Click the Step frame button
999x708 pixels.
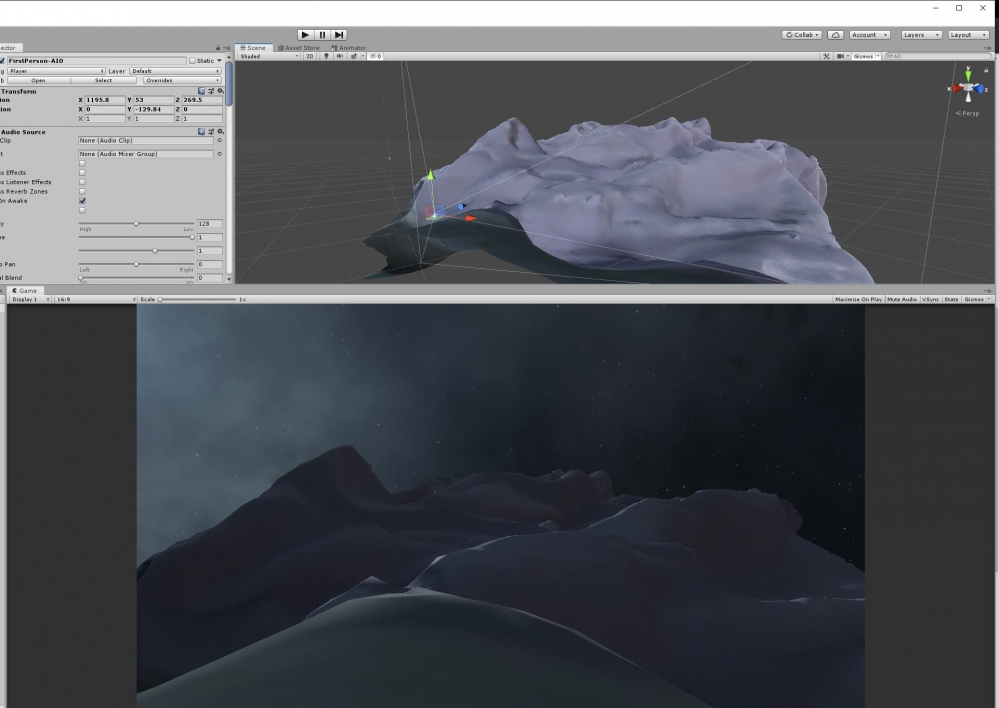click(x=340, y=35)
